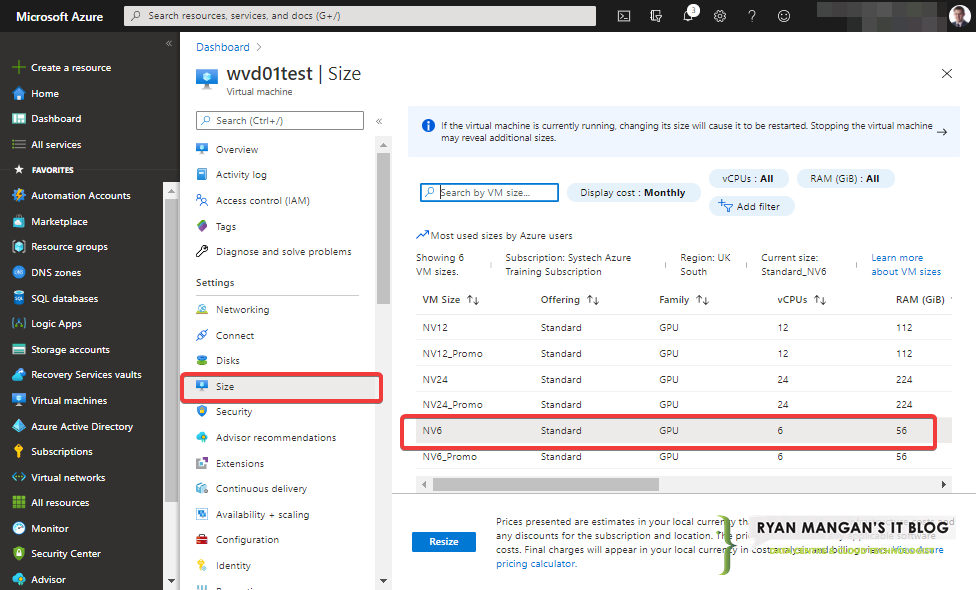Open Tags in the resource menu
The width and height of the screenshot is (976, 590).
coord(225,227)
